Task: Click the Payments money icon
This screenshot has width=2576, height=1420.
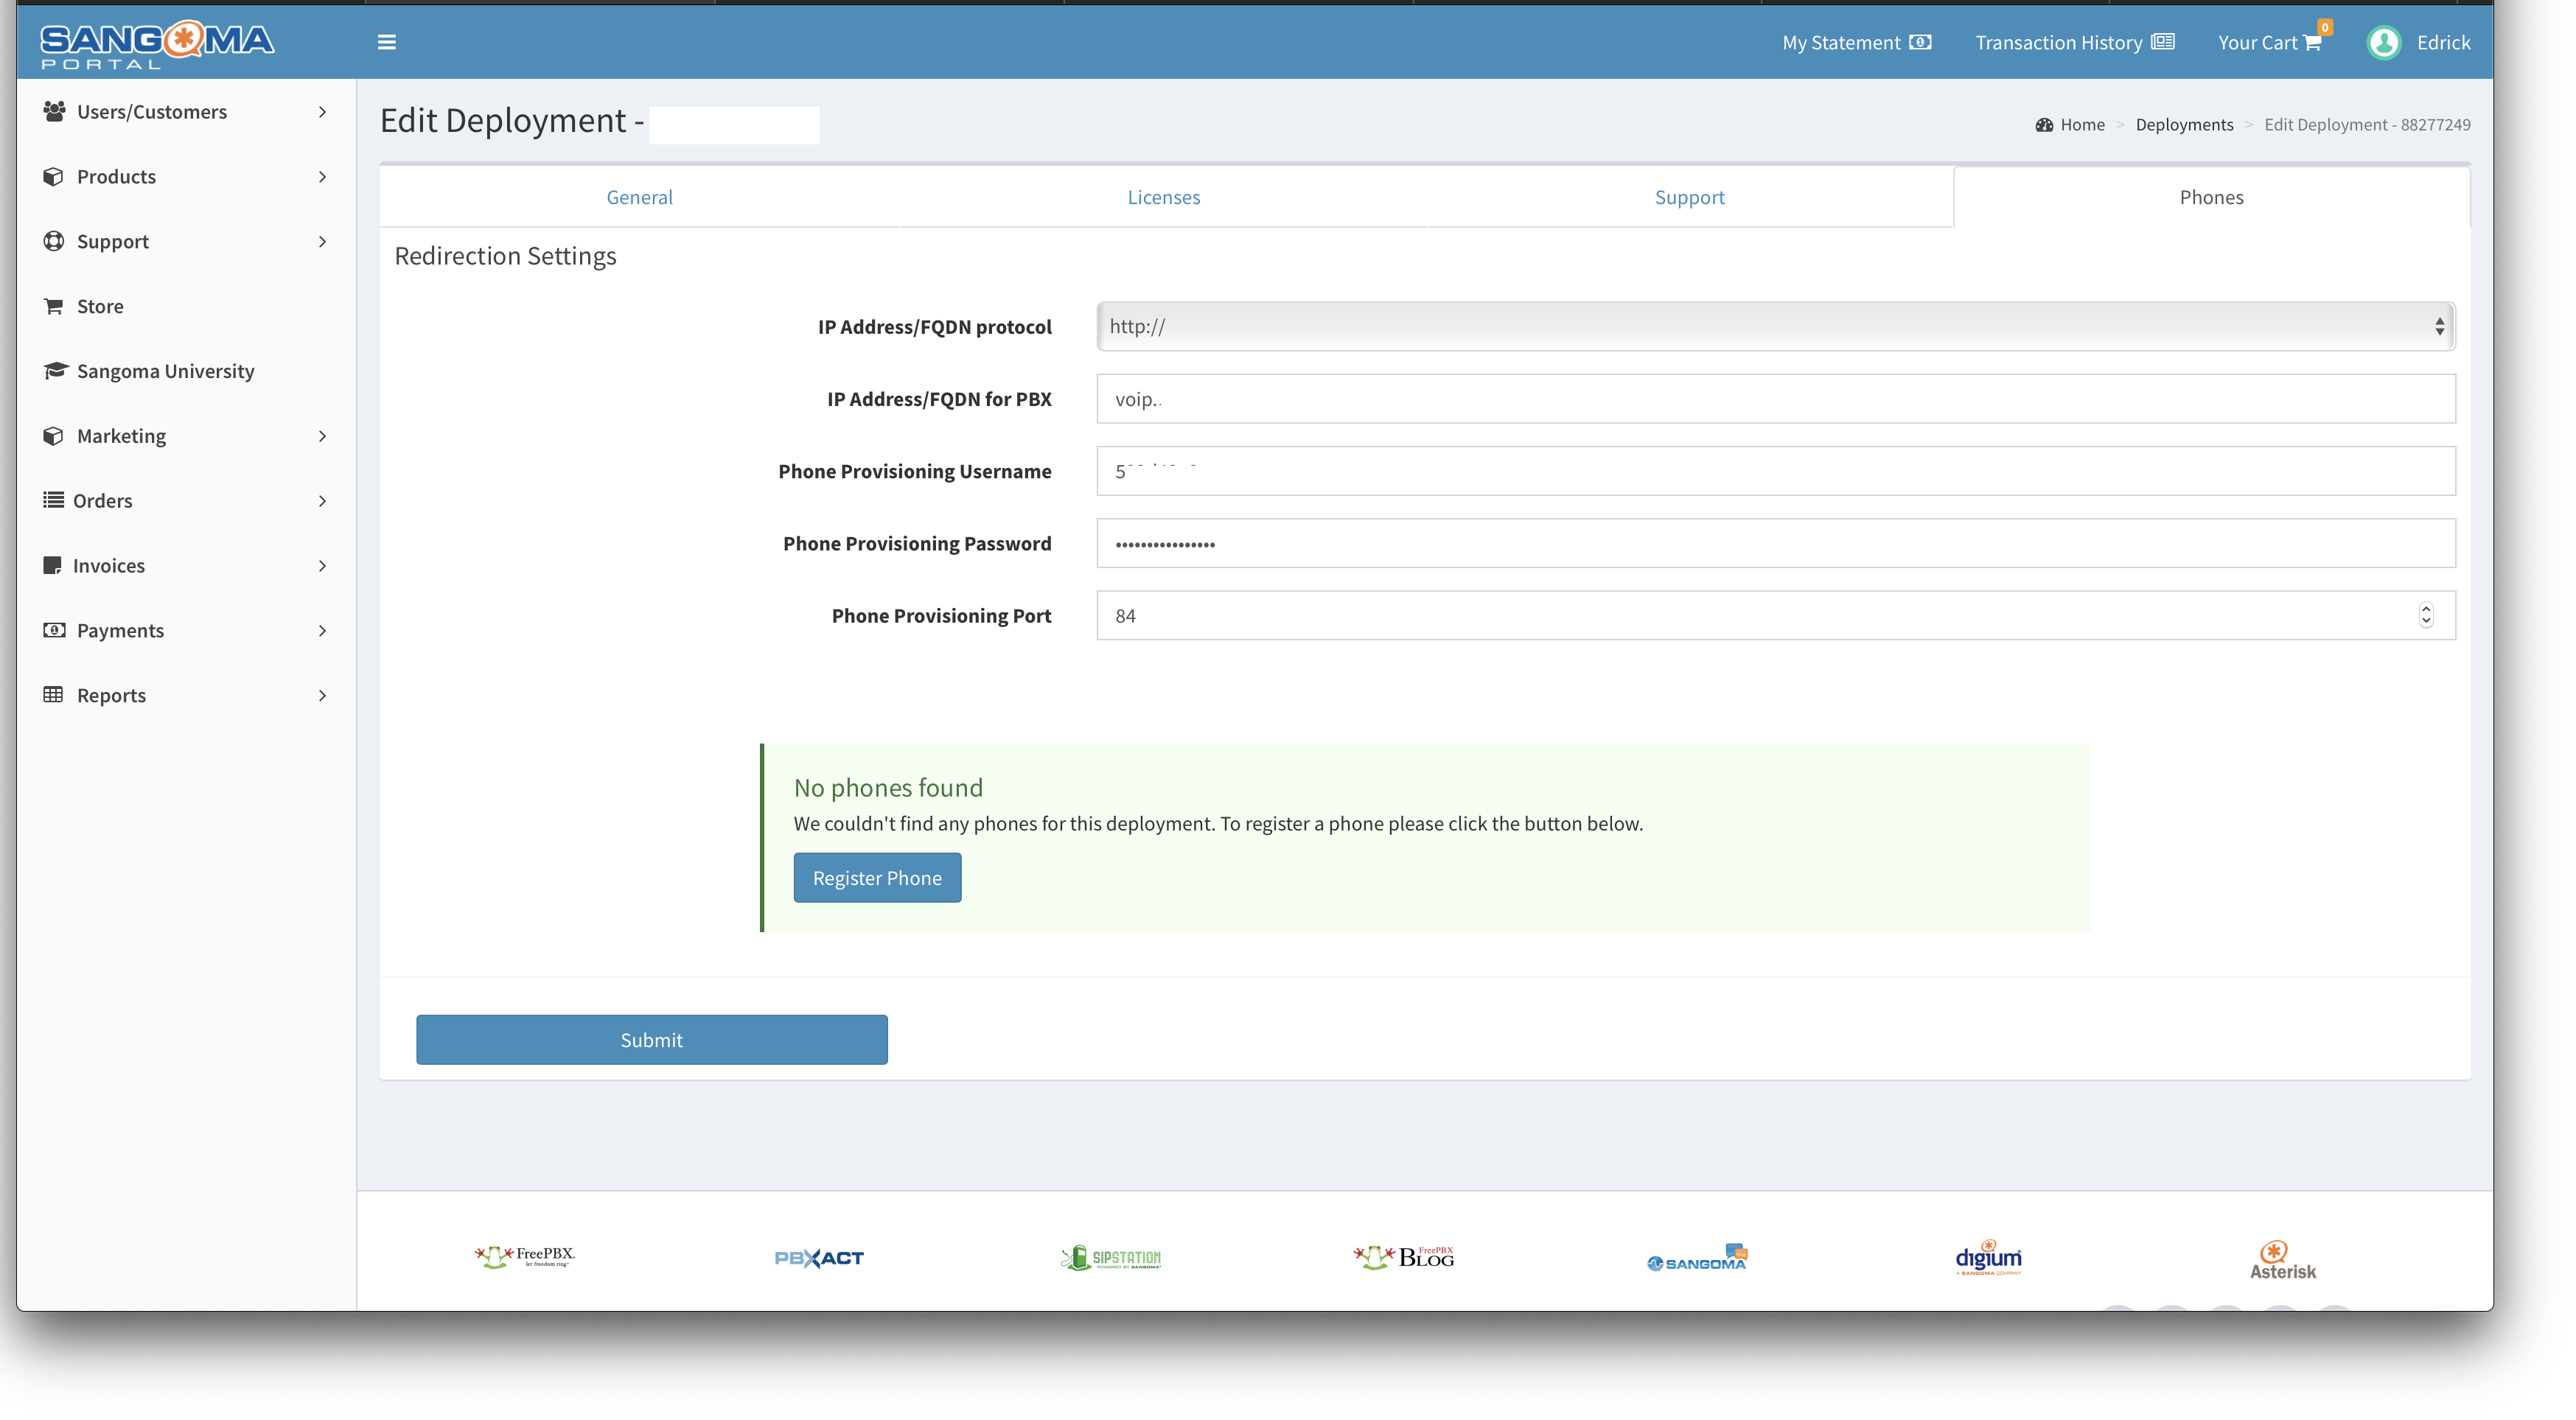Action: pos(54,630)
